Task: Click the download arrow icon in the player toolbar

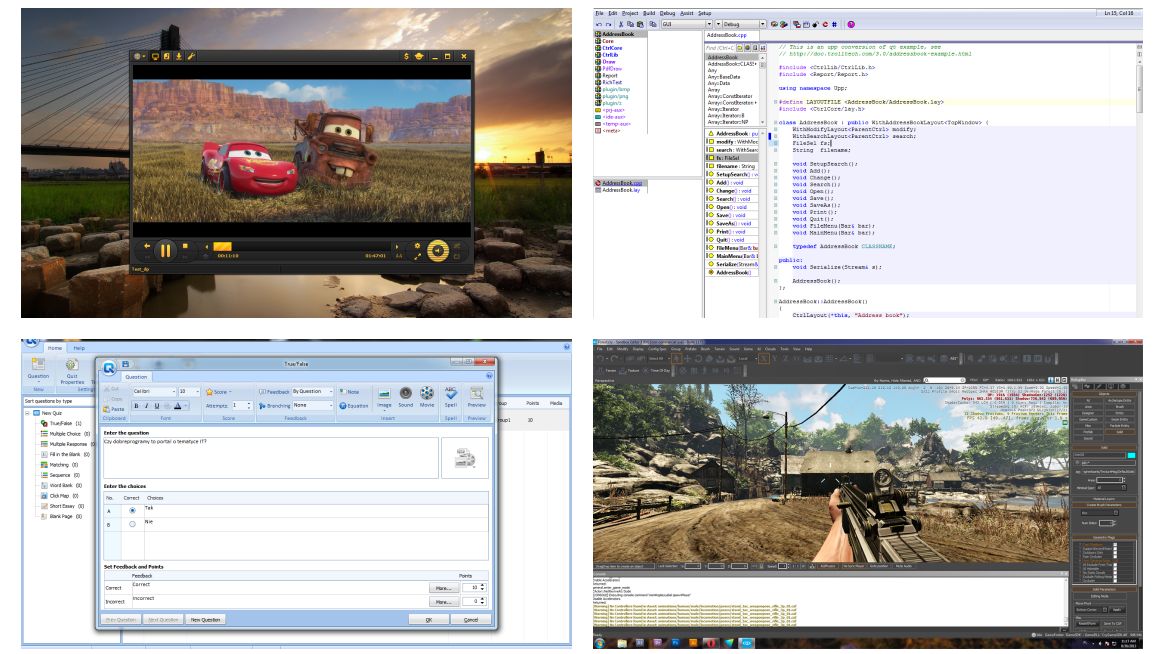Action: [179, 57]
